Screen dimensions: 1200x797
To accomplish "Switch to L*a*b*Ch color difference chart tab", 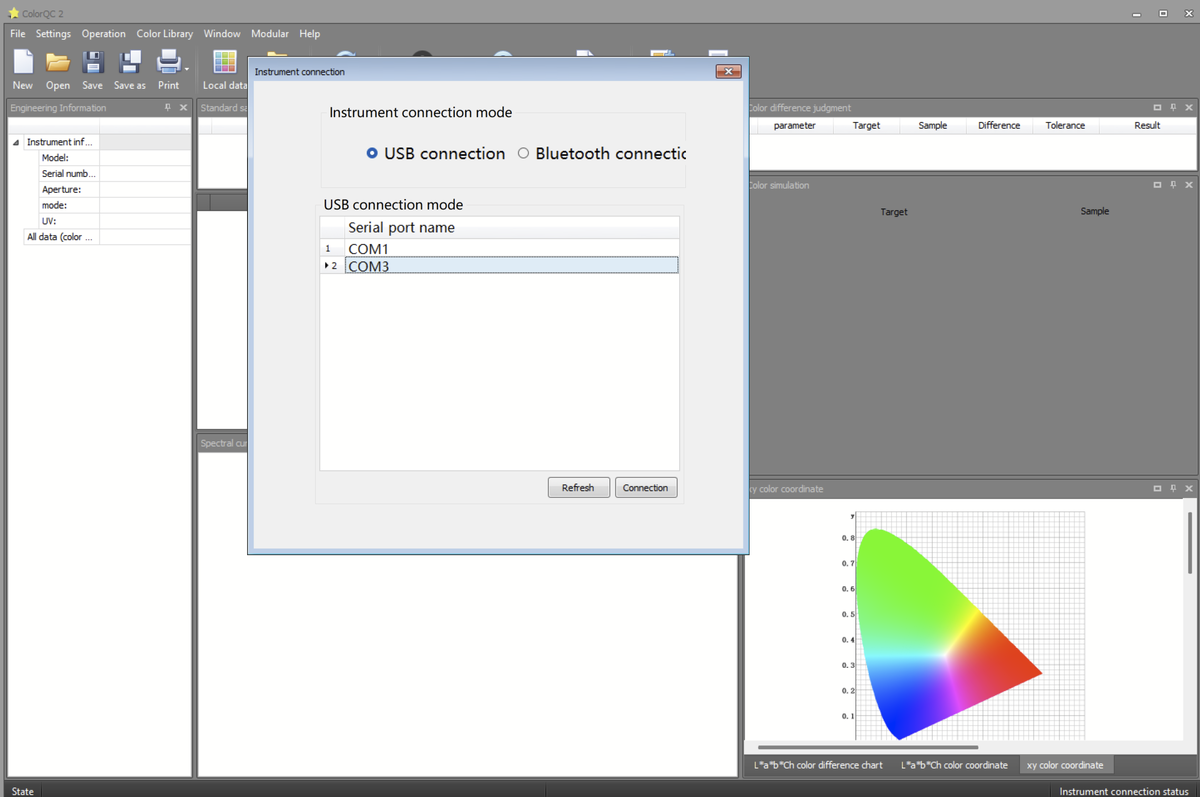I will tap(818, 765).
